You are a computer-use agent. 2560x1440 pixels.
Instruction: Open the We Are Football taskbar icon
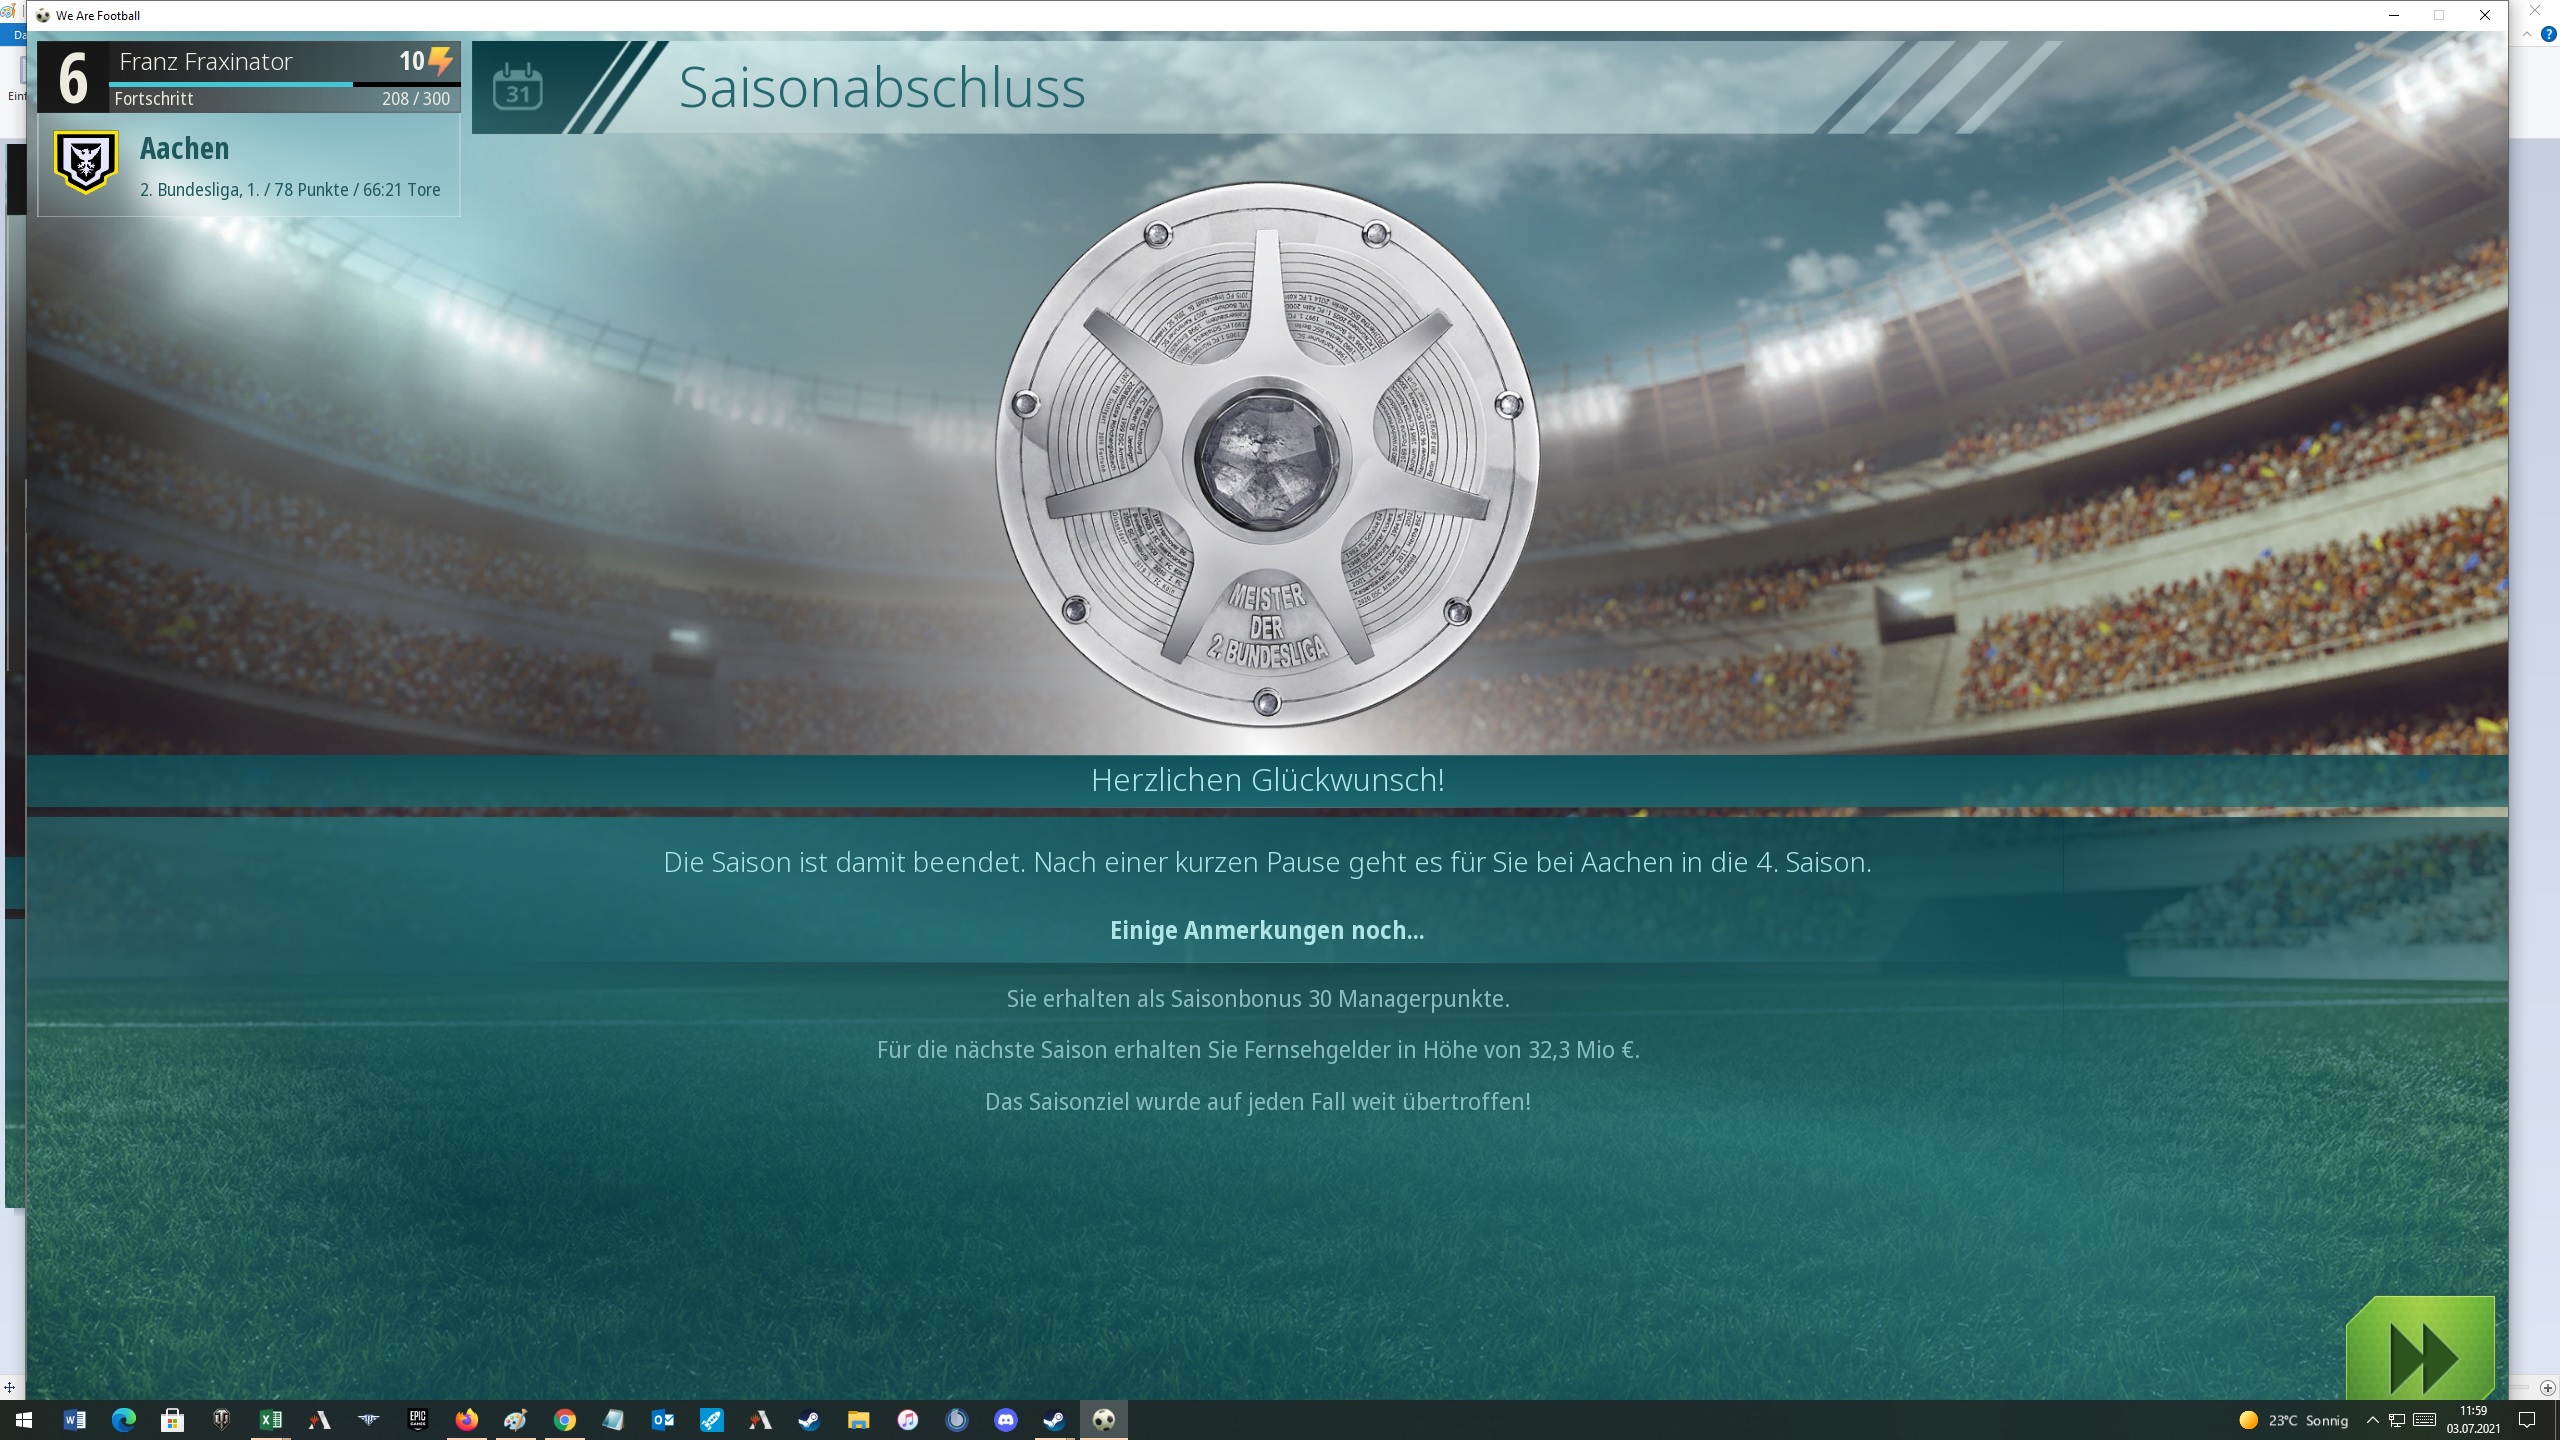click(x=1104, y=1420)
